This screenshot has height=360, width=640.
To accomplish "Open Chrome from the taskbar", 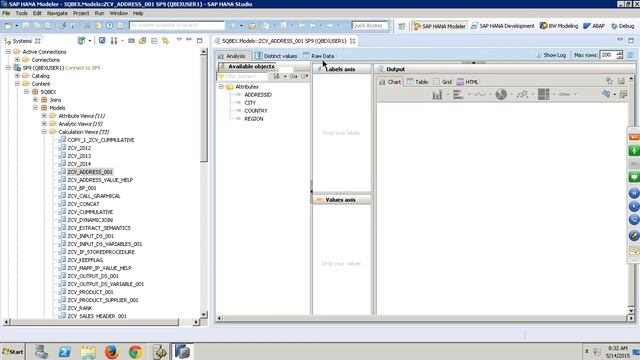I will pos(136,351).
